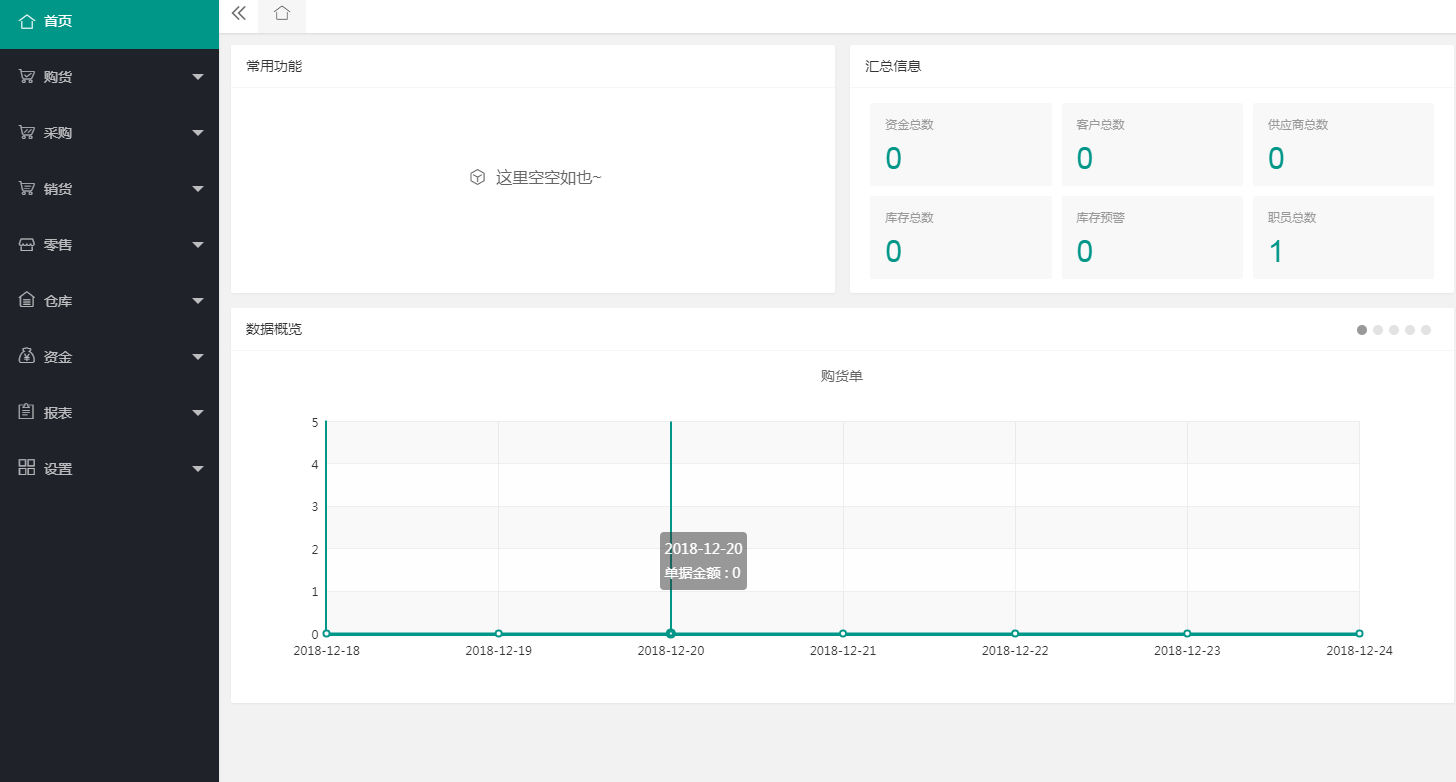Click the home icon on the tab bar
The width and height of the screenshot is (1456, 782).
click(281, 15)
